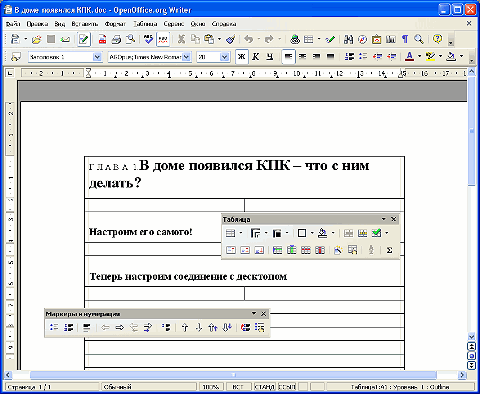Move down arrow in Маркеры и нумерация toolbar
The width and height of the screenshot is (480, 394).
pos(199,328)
